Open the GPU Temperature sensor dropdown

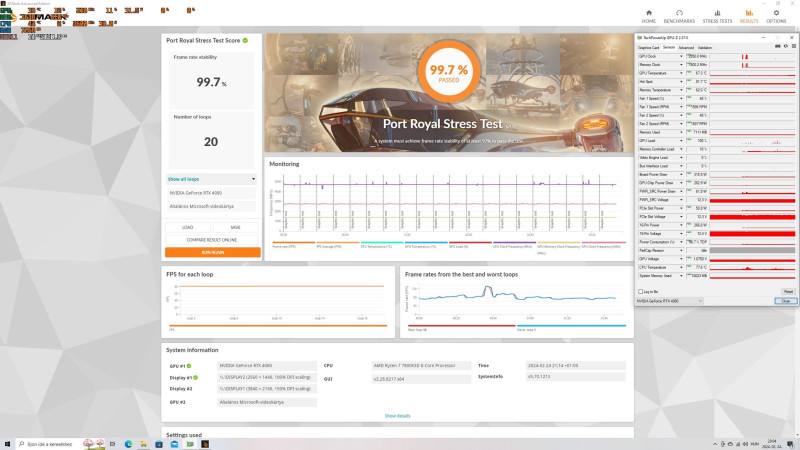tap(681, 73)
